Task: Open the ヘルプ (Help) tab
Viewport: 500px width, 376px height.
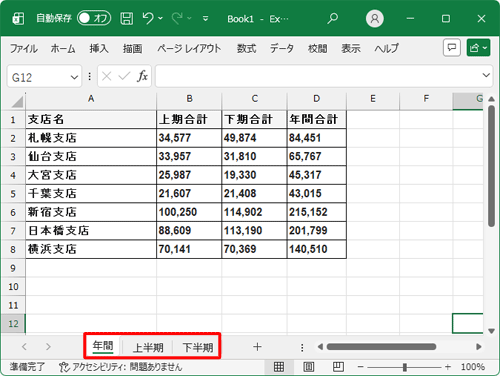Action: [386, 49]
